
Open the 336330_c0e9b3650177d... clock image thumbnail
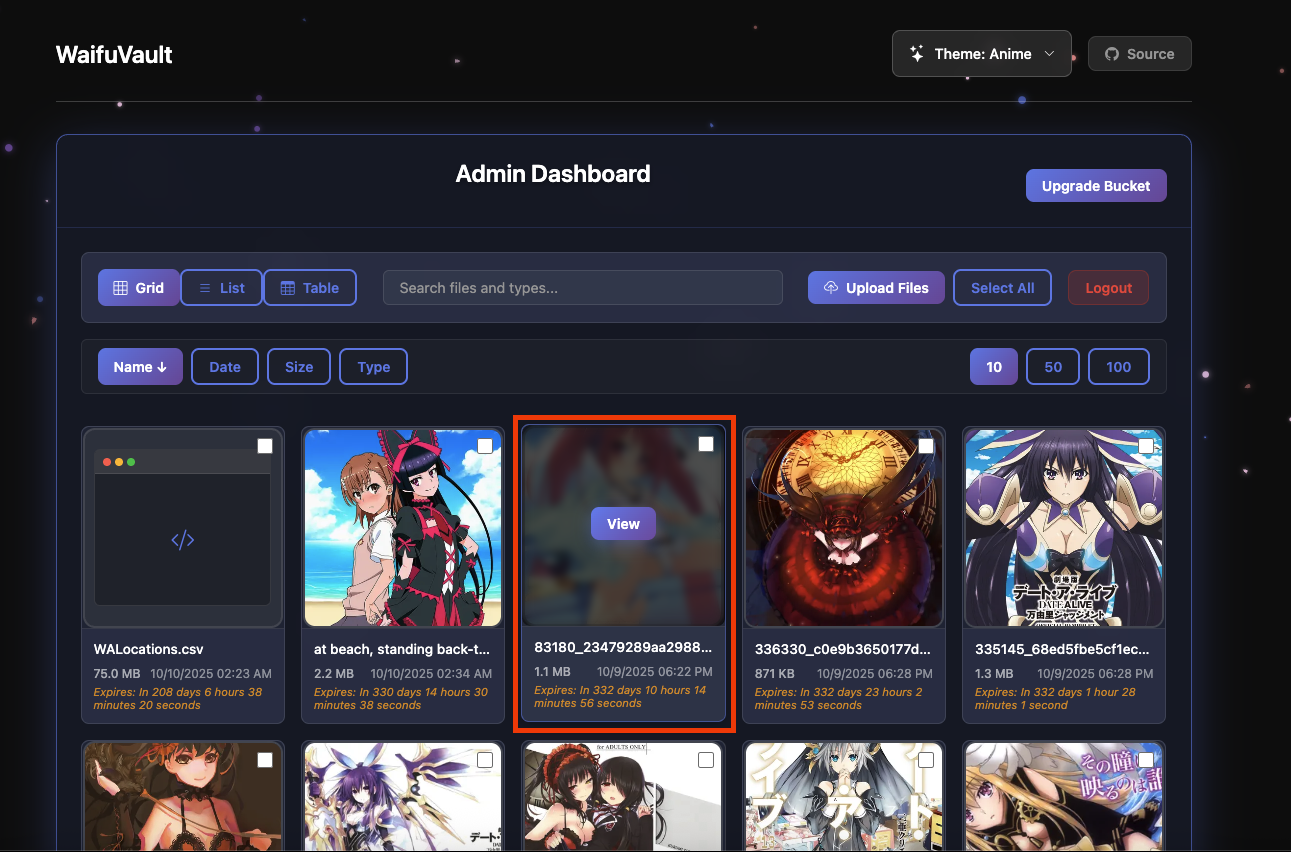(844, 528)
